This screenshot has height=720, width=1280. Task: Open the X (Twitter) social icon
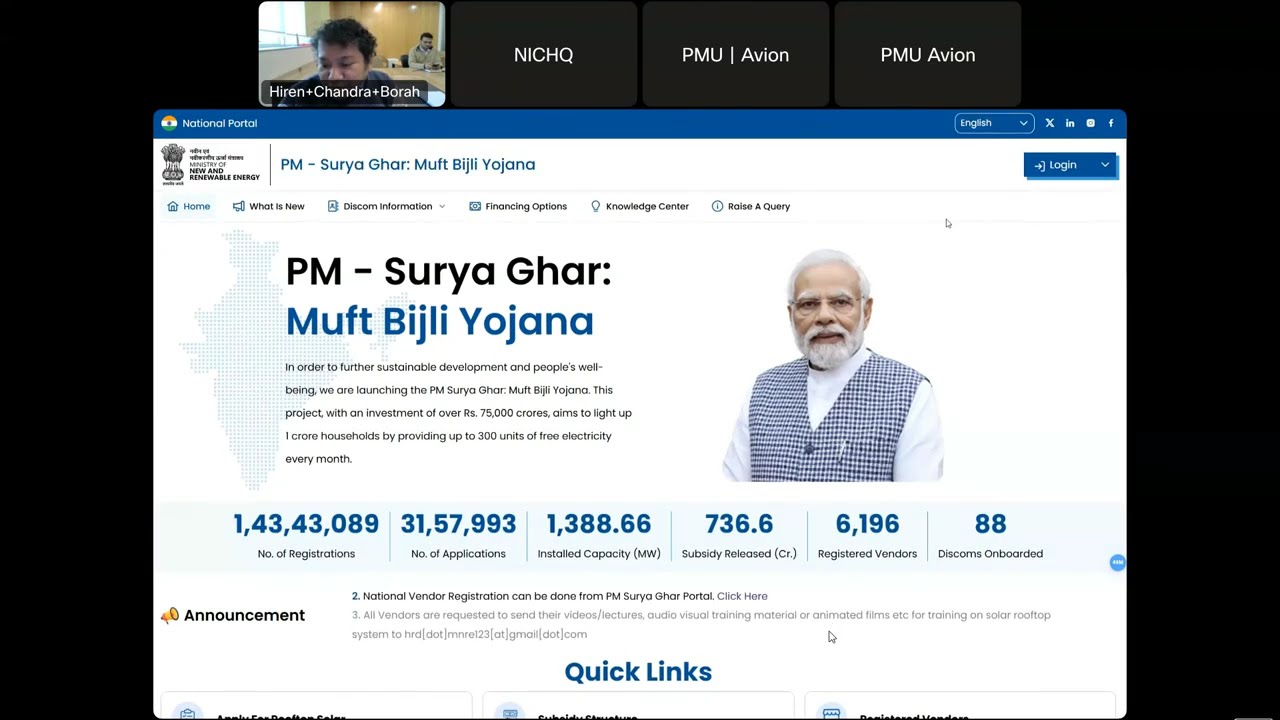pos(1049,123)
